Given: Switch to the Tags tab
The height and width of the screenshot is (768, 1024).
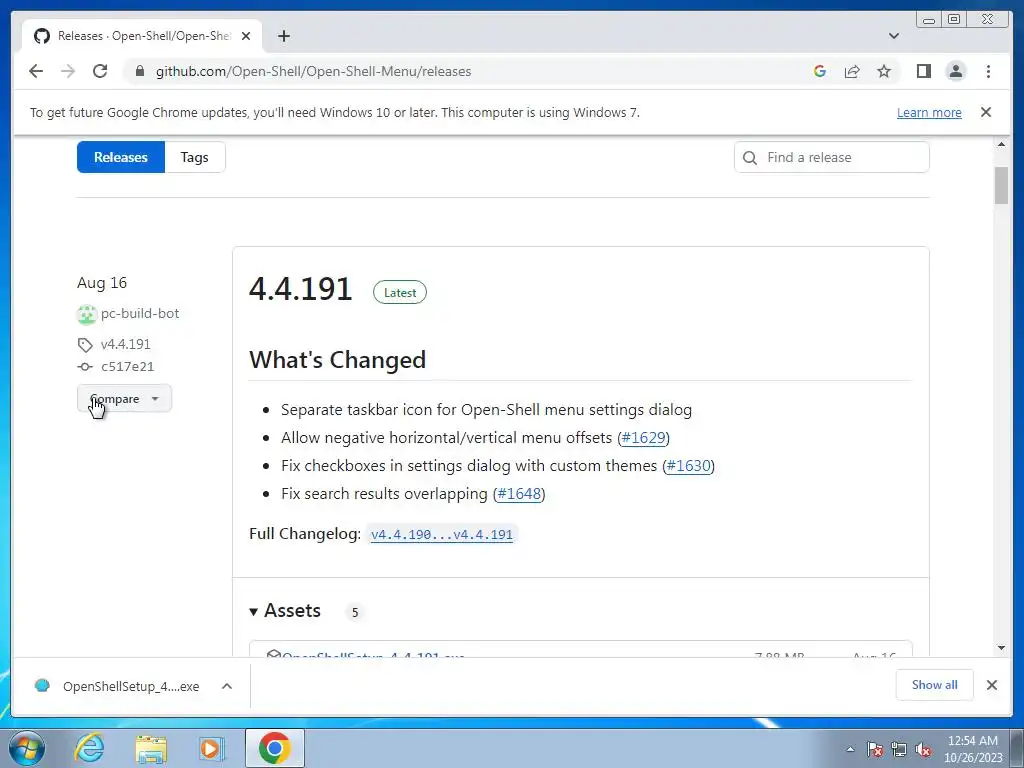Looking at the screenshot, I should point(195,157).
